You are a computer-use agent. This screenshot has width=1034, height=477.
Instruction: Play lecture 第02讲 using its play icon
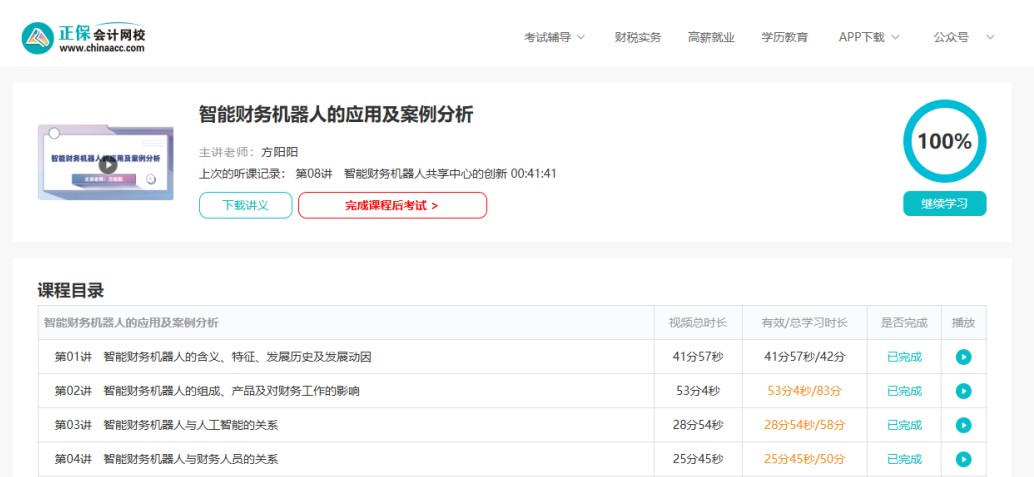[x=963, y=391]
